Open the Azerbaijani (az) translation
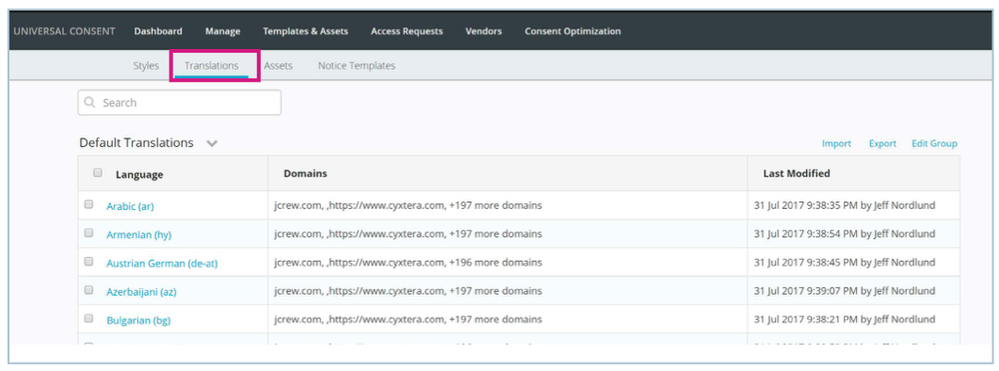The width and height of the screenshot is (999, 371). click(141, 292)
